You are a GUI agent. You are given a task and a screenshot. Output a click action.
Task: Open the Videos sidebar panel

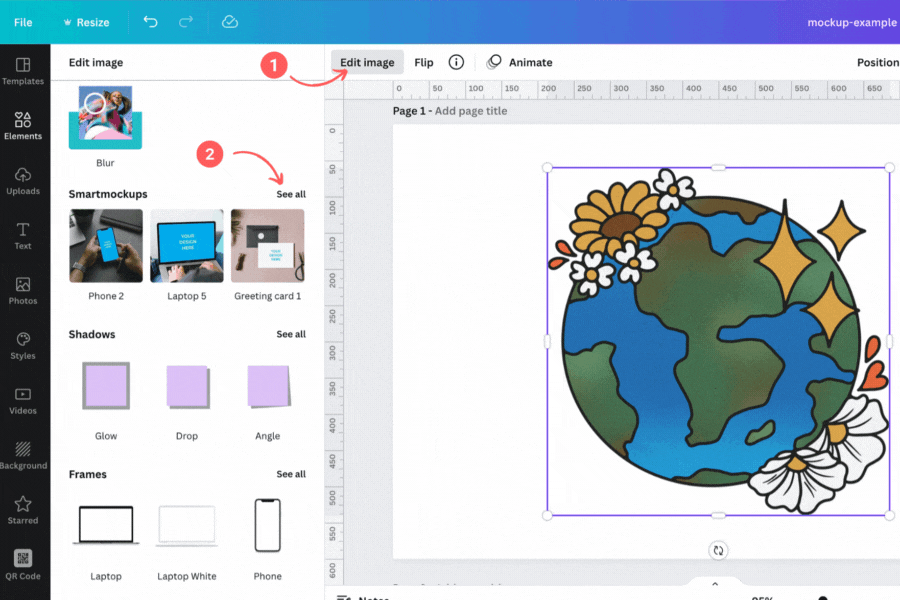(23, 401)
